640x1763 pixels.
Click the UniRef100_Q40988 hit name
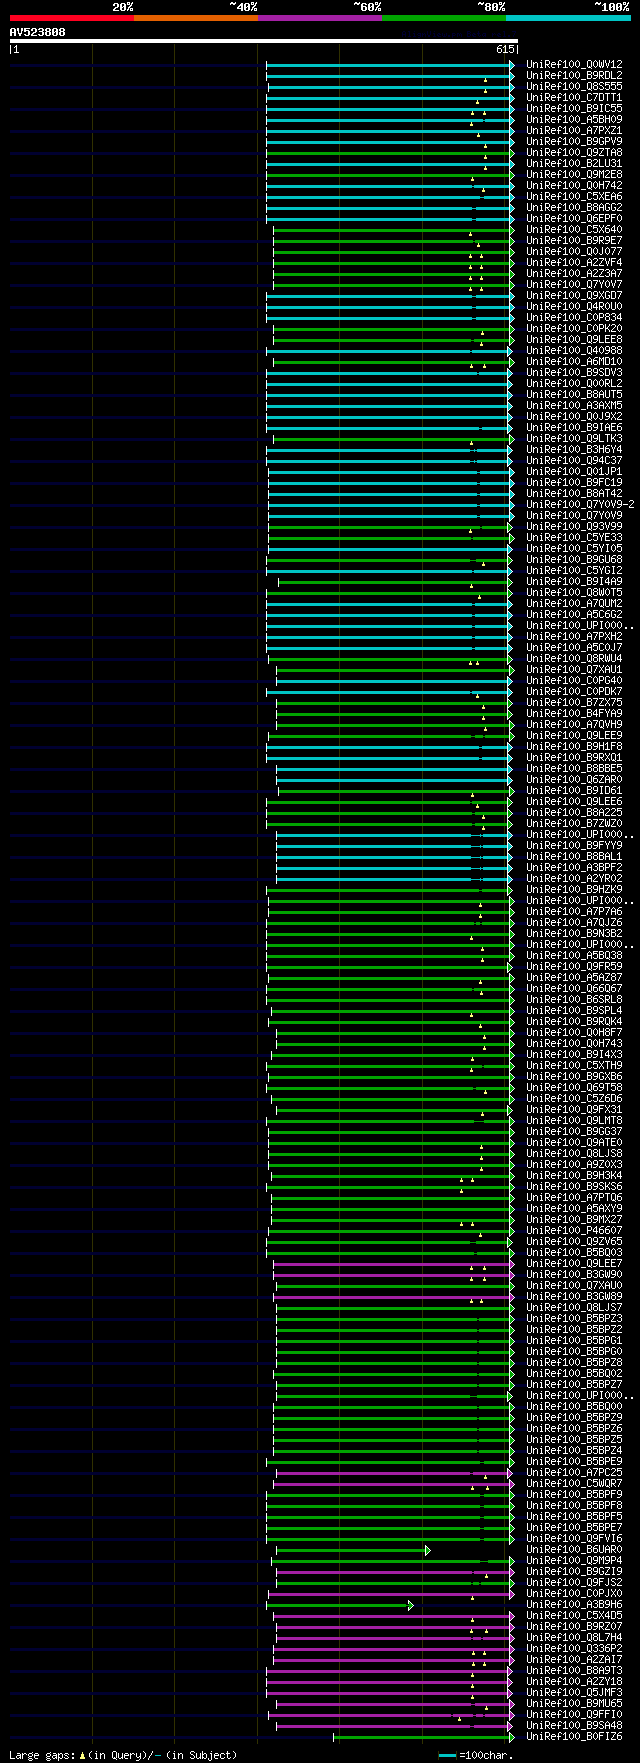574,351
